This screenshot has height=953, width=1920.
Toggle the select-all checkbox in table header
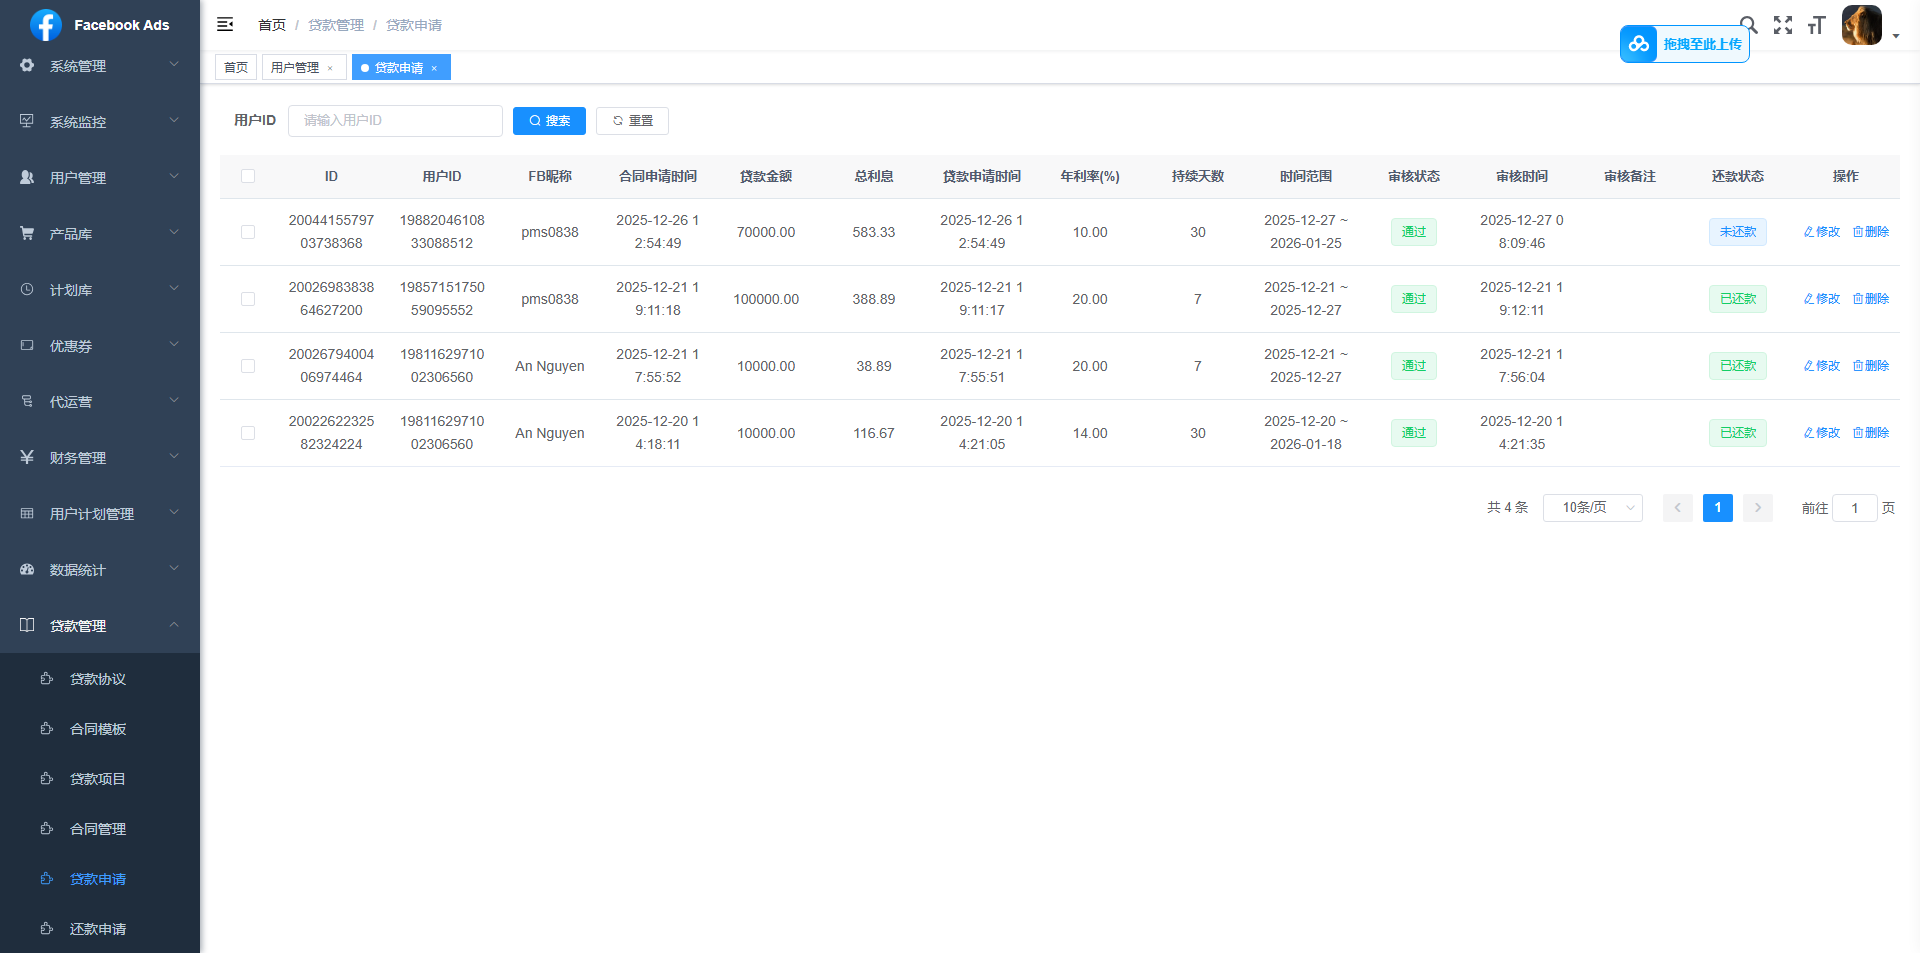(248, 177)
